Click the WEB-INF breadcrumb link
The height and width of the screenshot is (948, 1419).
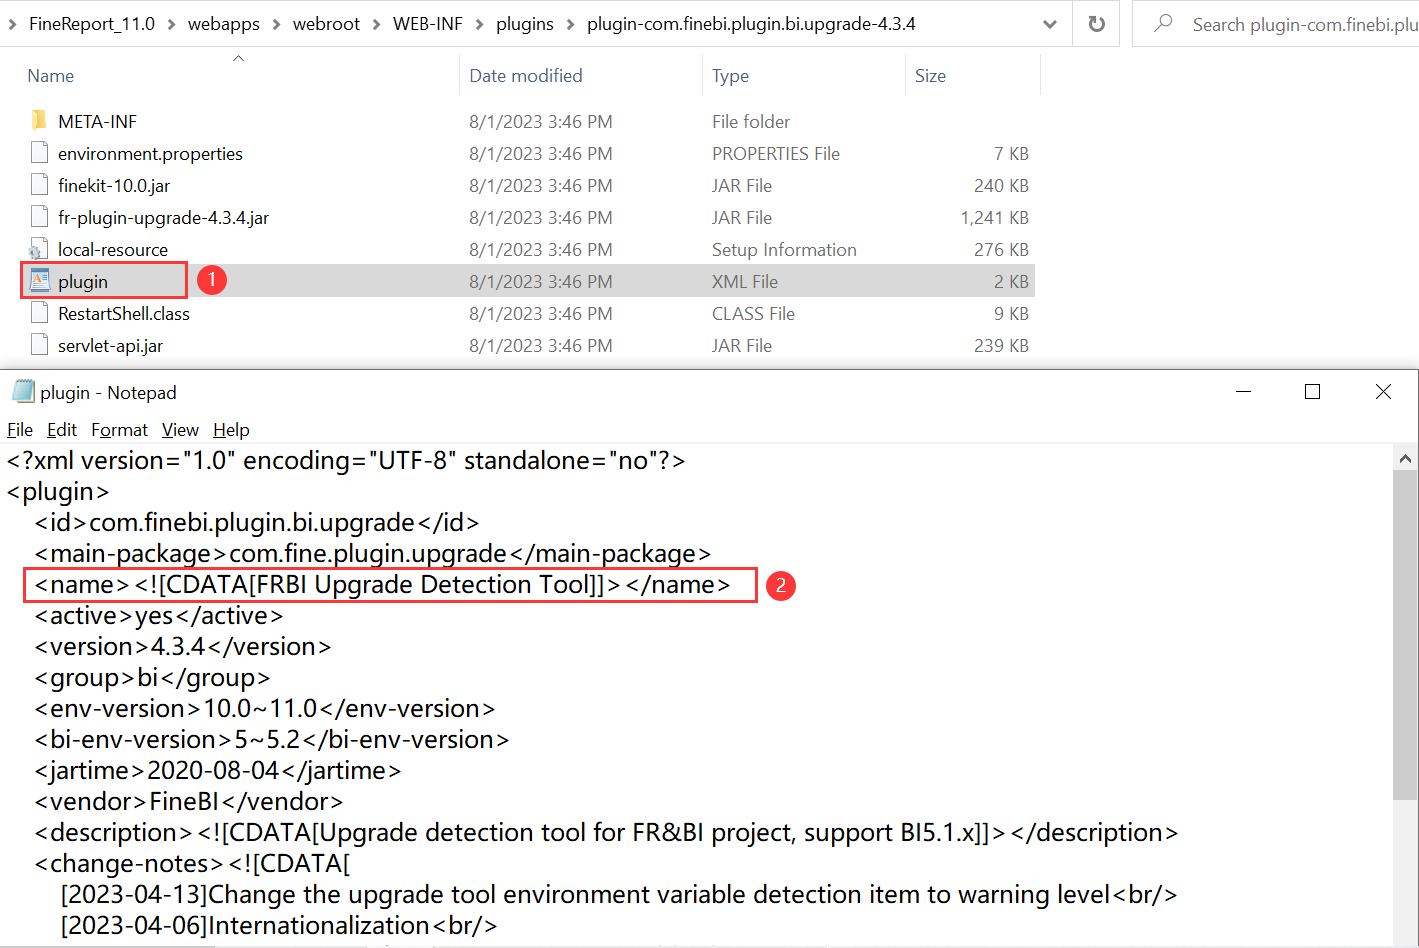[430, 23]
